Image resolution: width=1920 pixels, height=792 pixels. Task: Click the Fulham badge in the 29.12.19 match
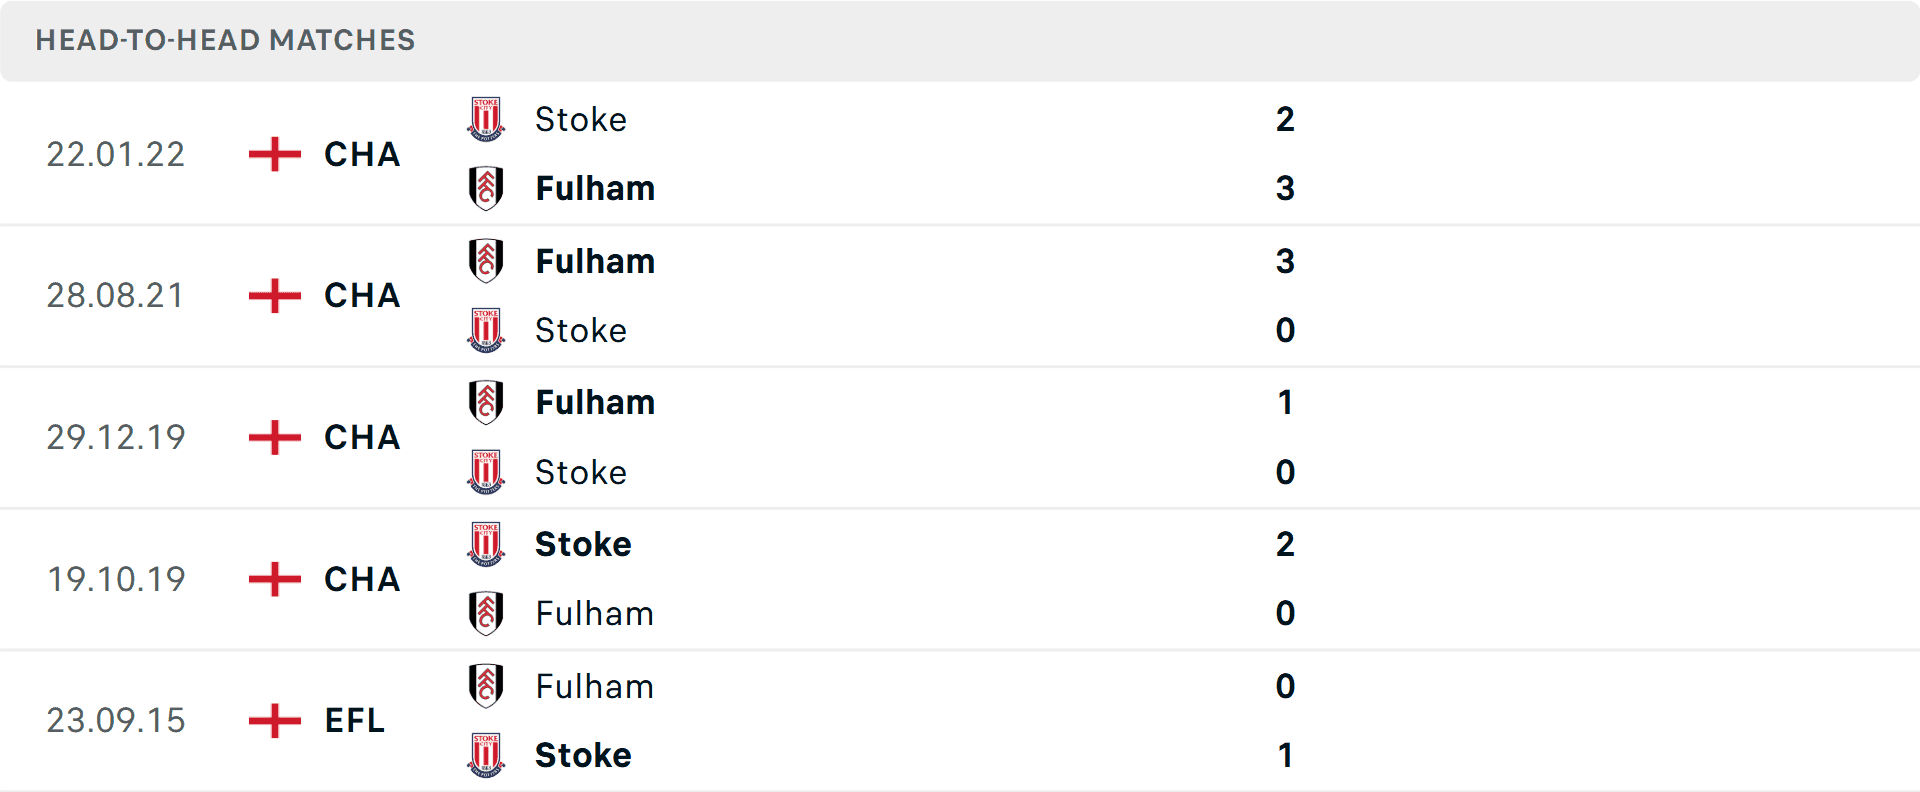pyautogui.click(x=485, y=401)
